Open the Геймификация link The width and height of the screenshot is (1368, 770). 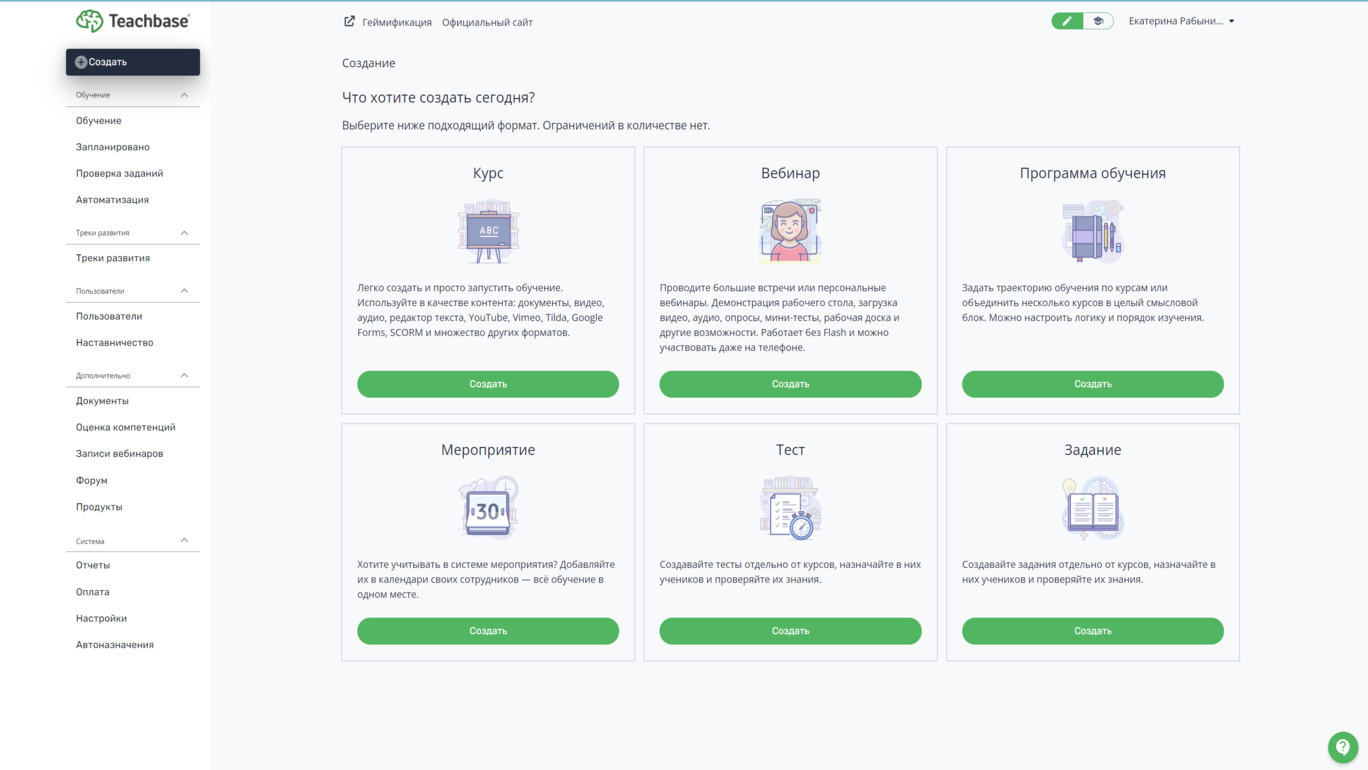click(x=397, y=22)
